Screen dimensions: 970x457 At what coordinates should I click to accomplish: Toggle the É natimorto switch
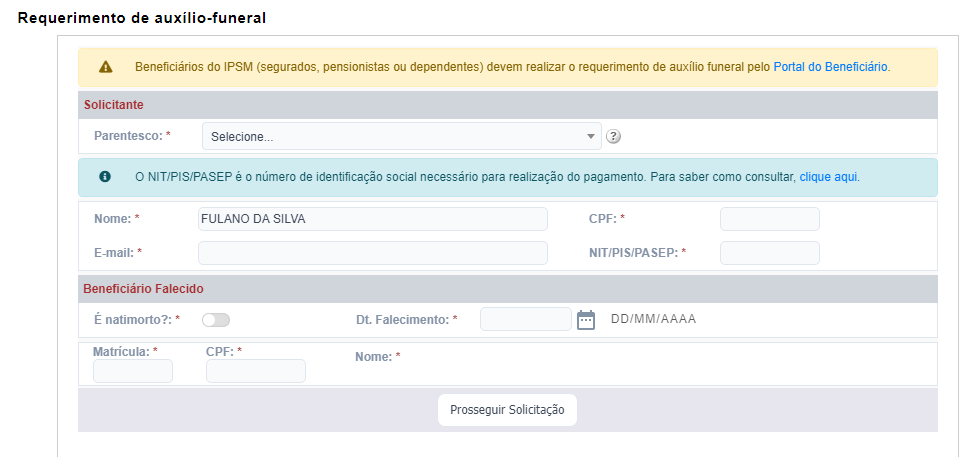coord(216,320)
